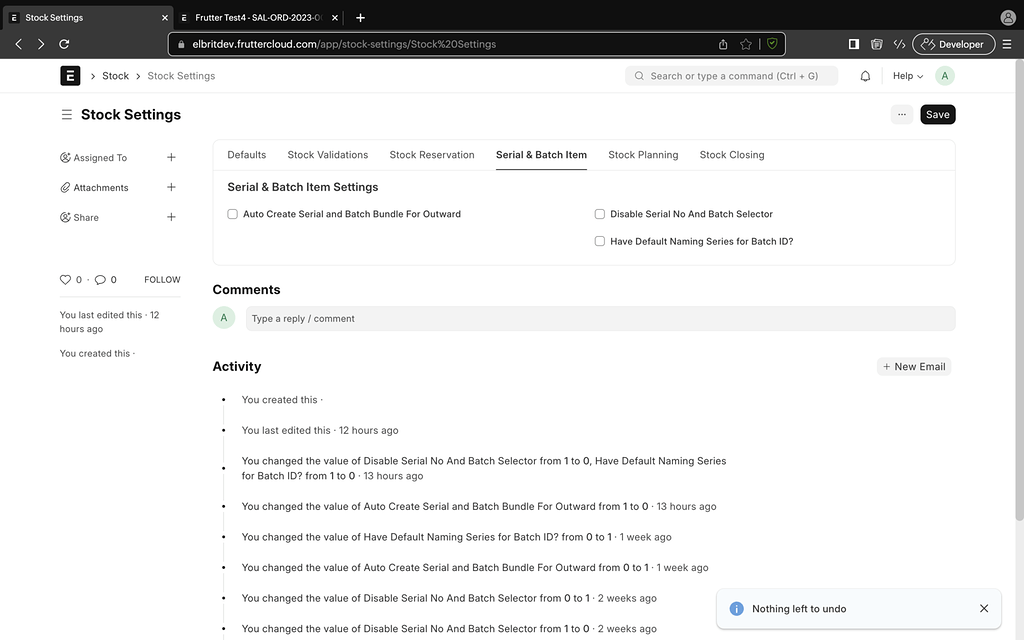Viewport: 1024px width, 640px height.
Task: Open the three-dot menu beside Save
Action: (x=901, y=114)
